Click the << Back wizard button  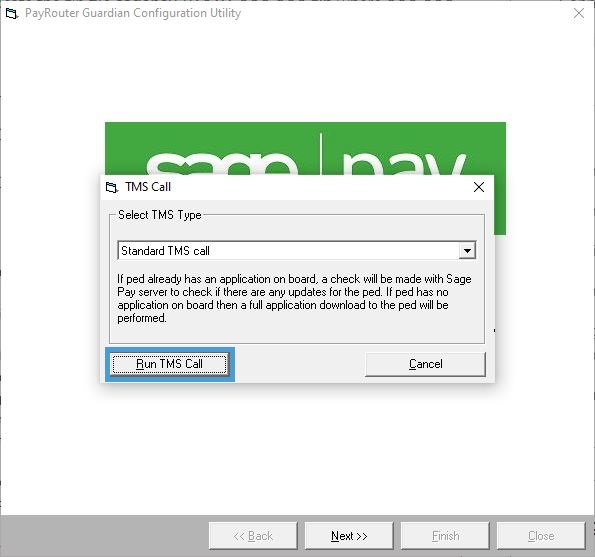253,536
